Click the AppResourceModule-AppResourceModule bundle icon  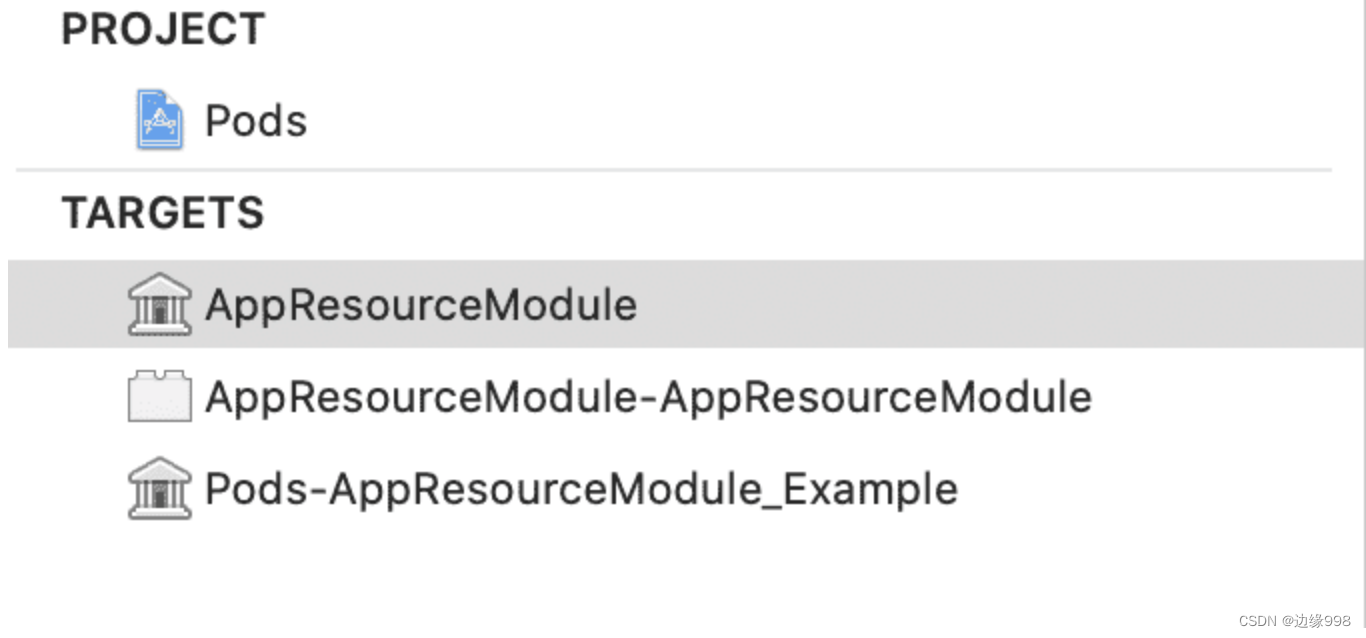(x=159, y=397)
